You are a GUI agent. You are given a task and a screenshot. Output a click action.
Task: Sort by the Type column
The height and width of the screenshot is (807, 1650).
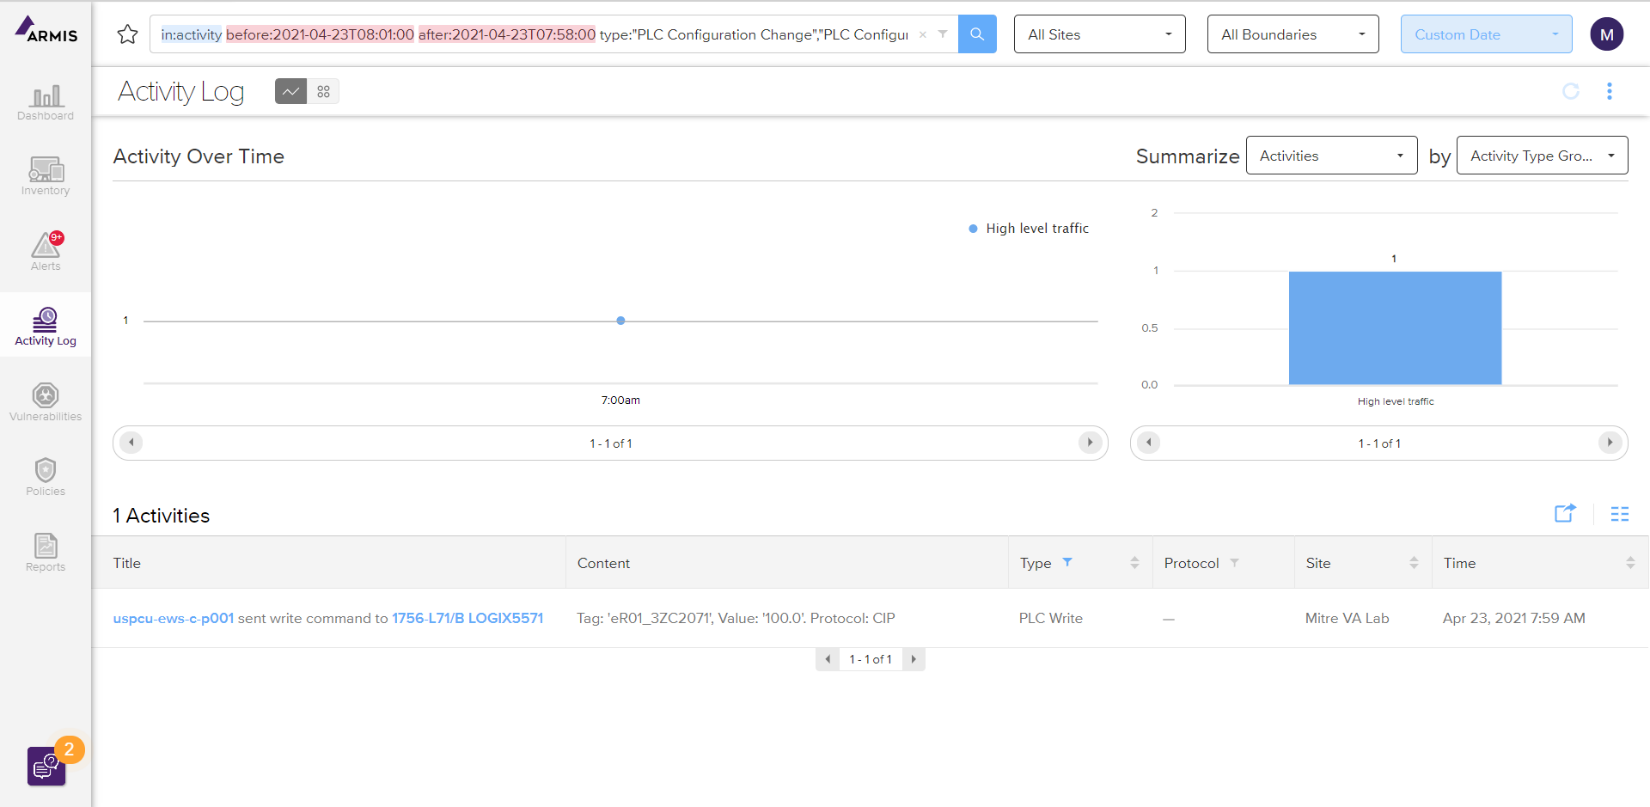tap(1134, 563)
